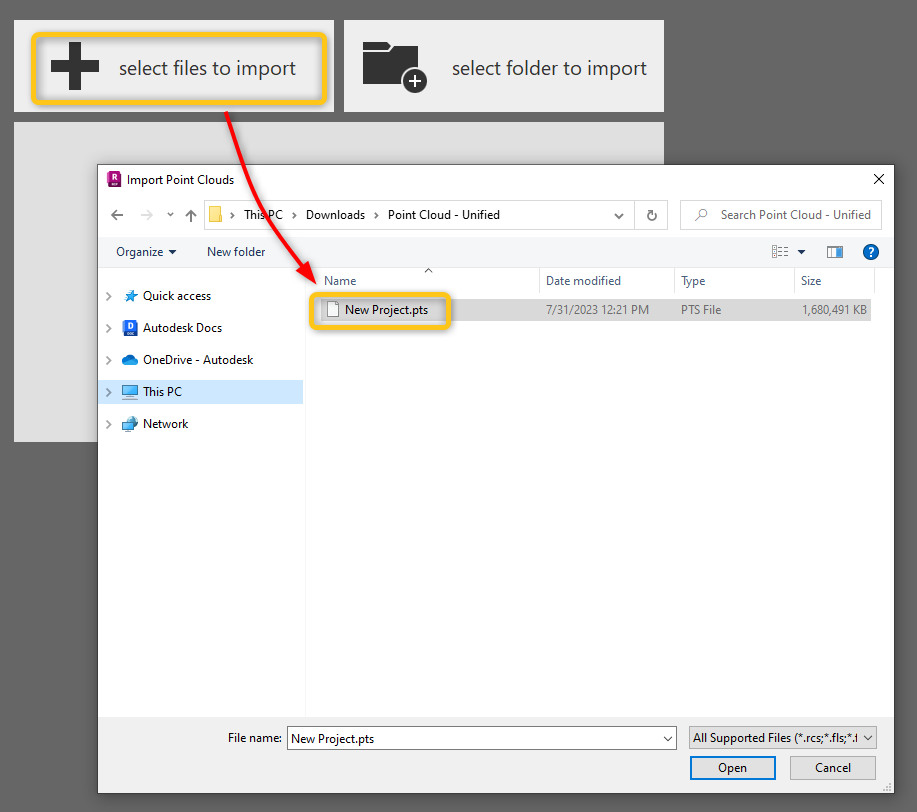Expand the Quick access tree item
Screen dimensions: 917x812
[109, 295]
